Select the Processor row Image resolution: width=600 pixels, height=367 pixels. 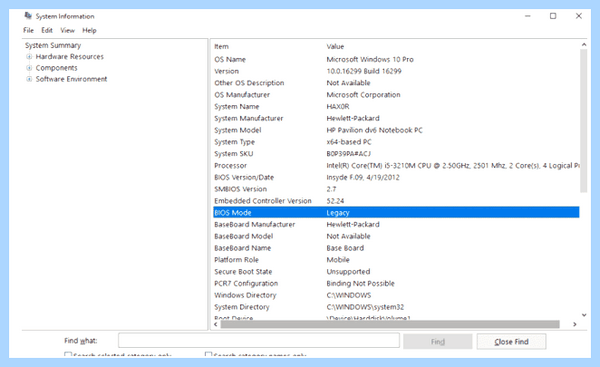pos(396,166)
